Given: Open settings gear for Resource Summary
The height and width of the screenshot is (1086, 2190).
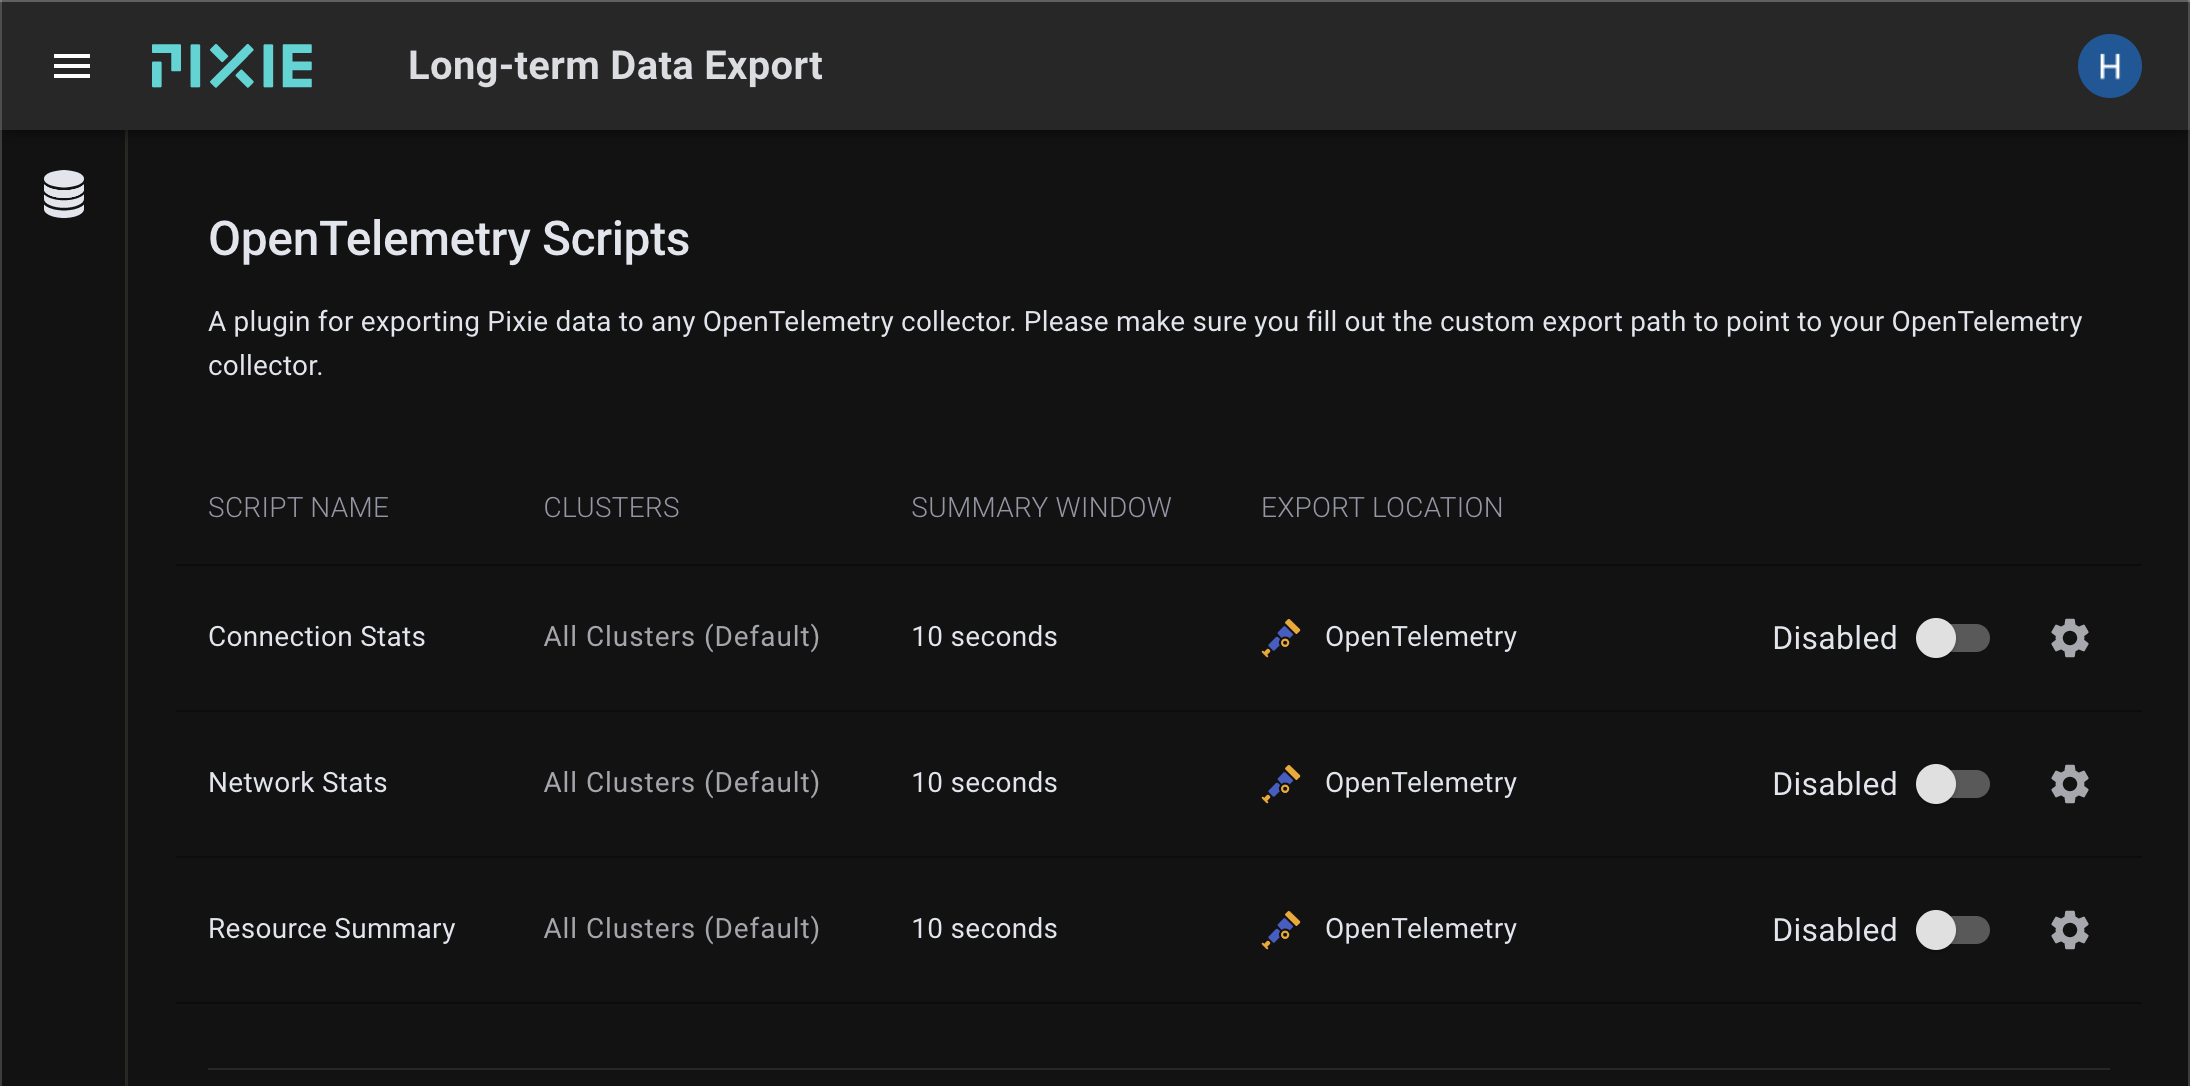Looking at the screenshot, I should [2069, 930].
